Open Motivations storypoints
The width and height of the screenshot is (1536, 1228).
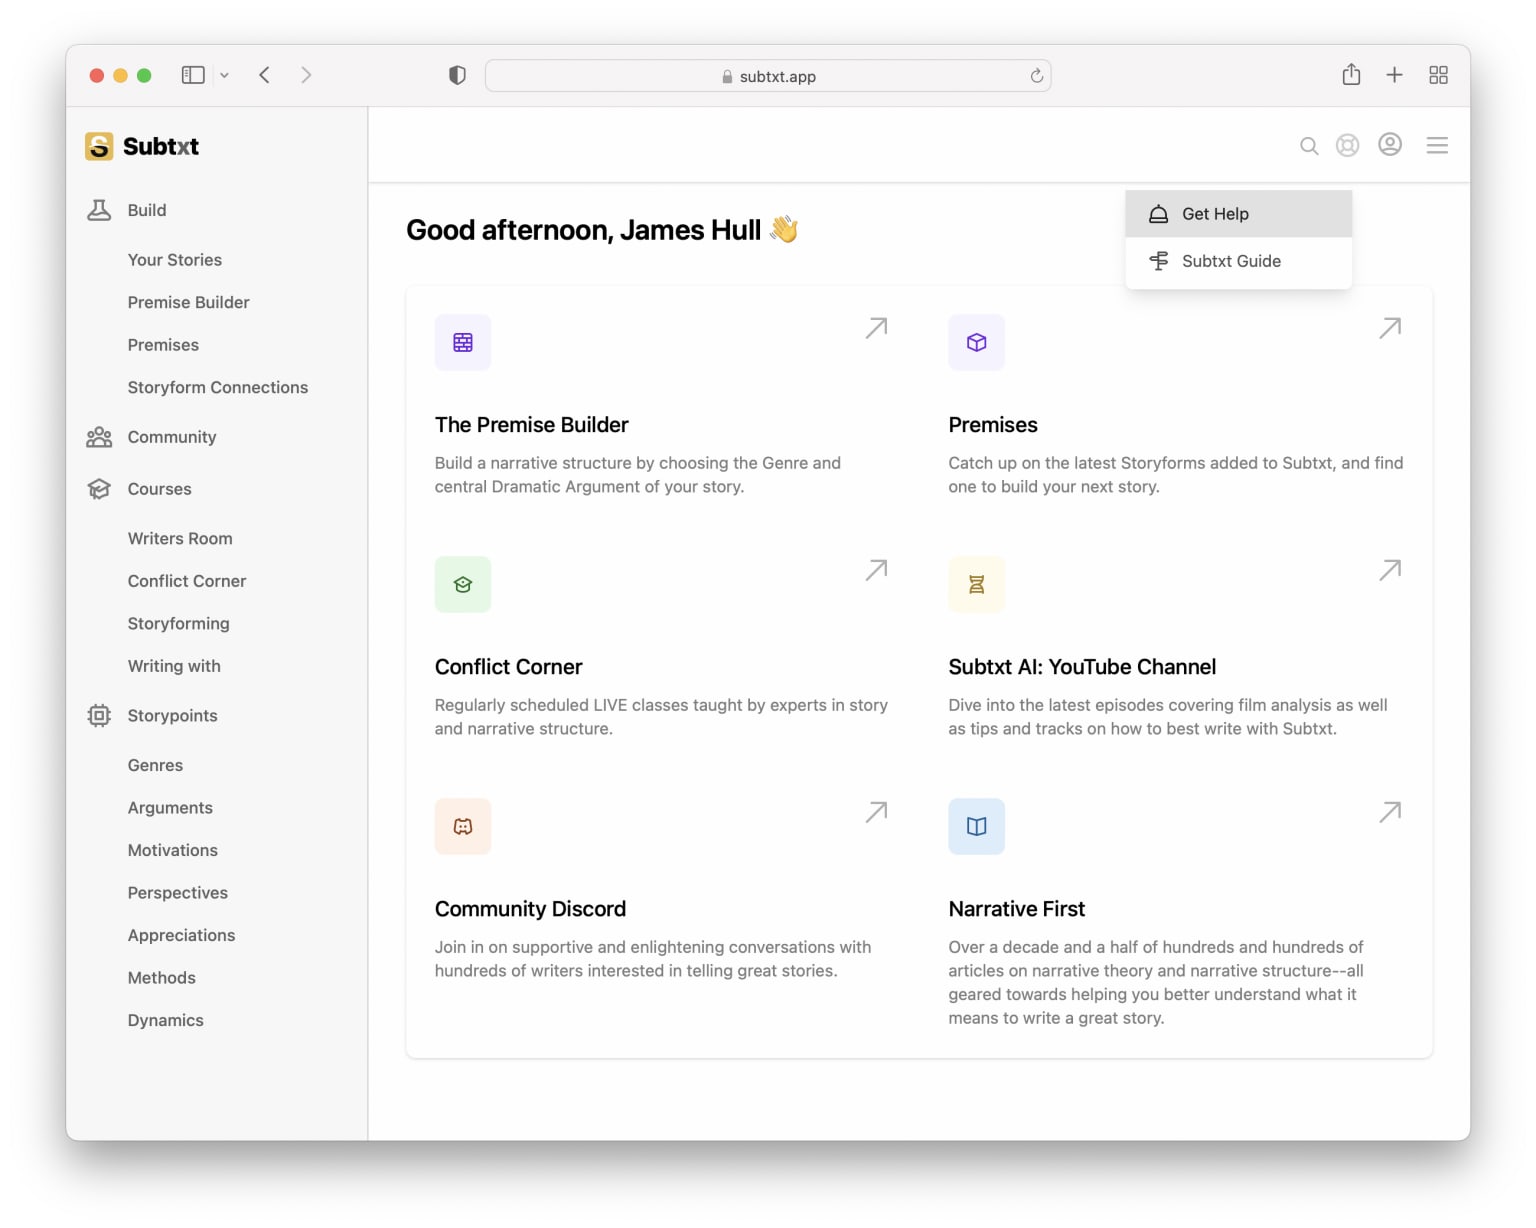(x=173, y=850)
